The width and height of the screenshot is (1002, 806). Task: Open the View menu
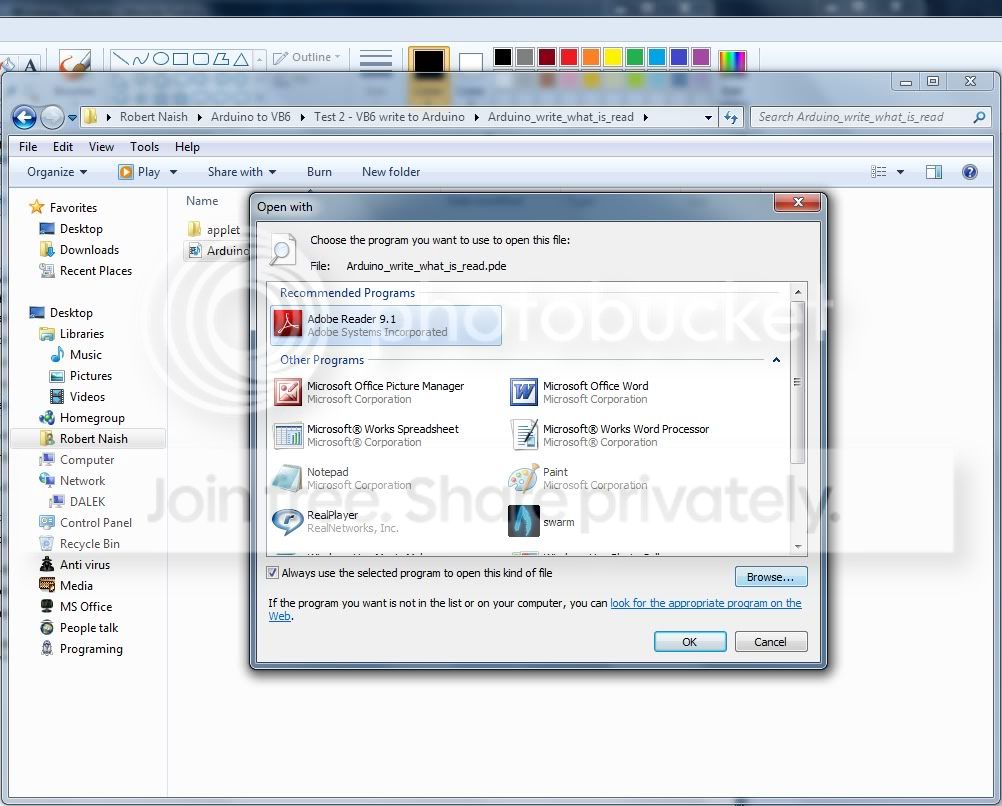(x=102, y=147)
